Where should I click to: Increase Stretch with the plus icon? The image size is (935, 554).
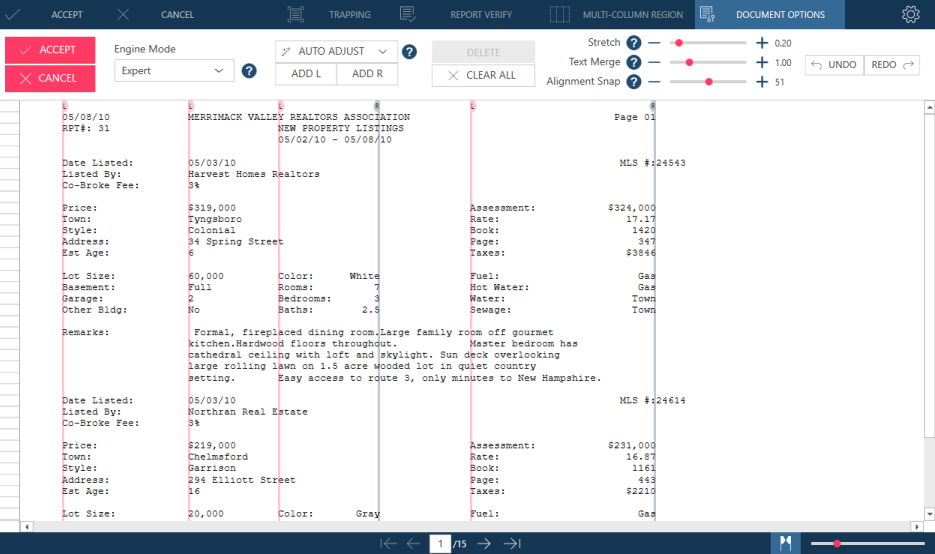[x=762, y=43]
